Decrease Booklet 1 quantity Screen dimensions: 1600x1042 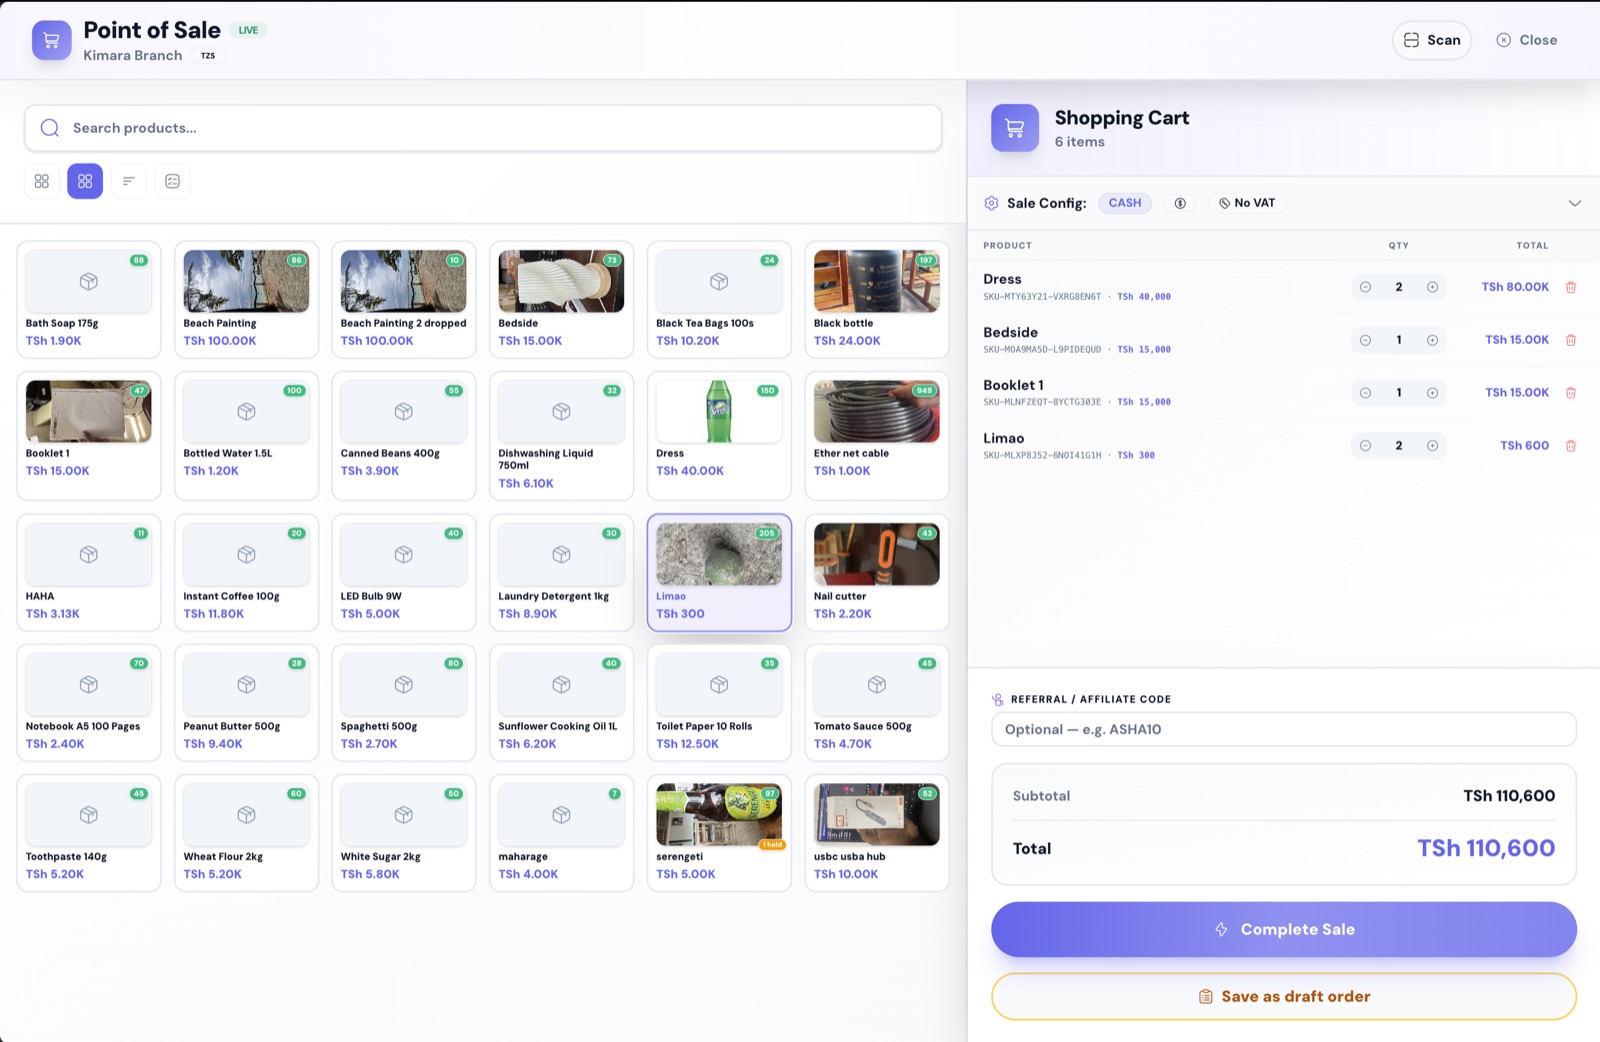[x=1365, y=393]
